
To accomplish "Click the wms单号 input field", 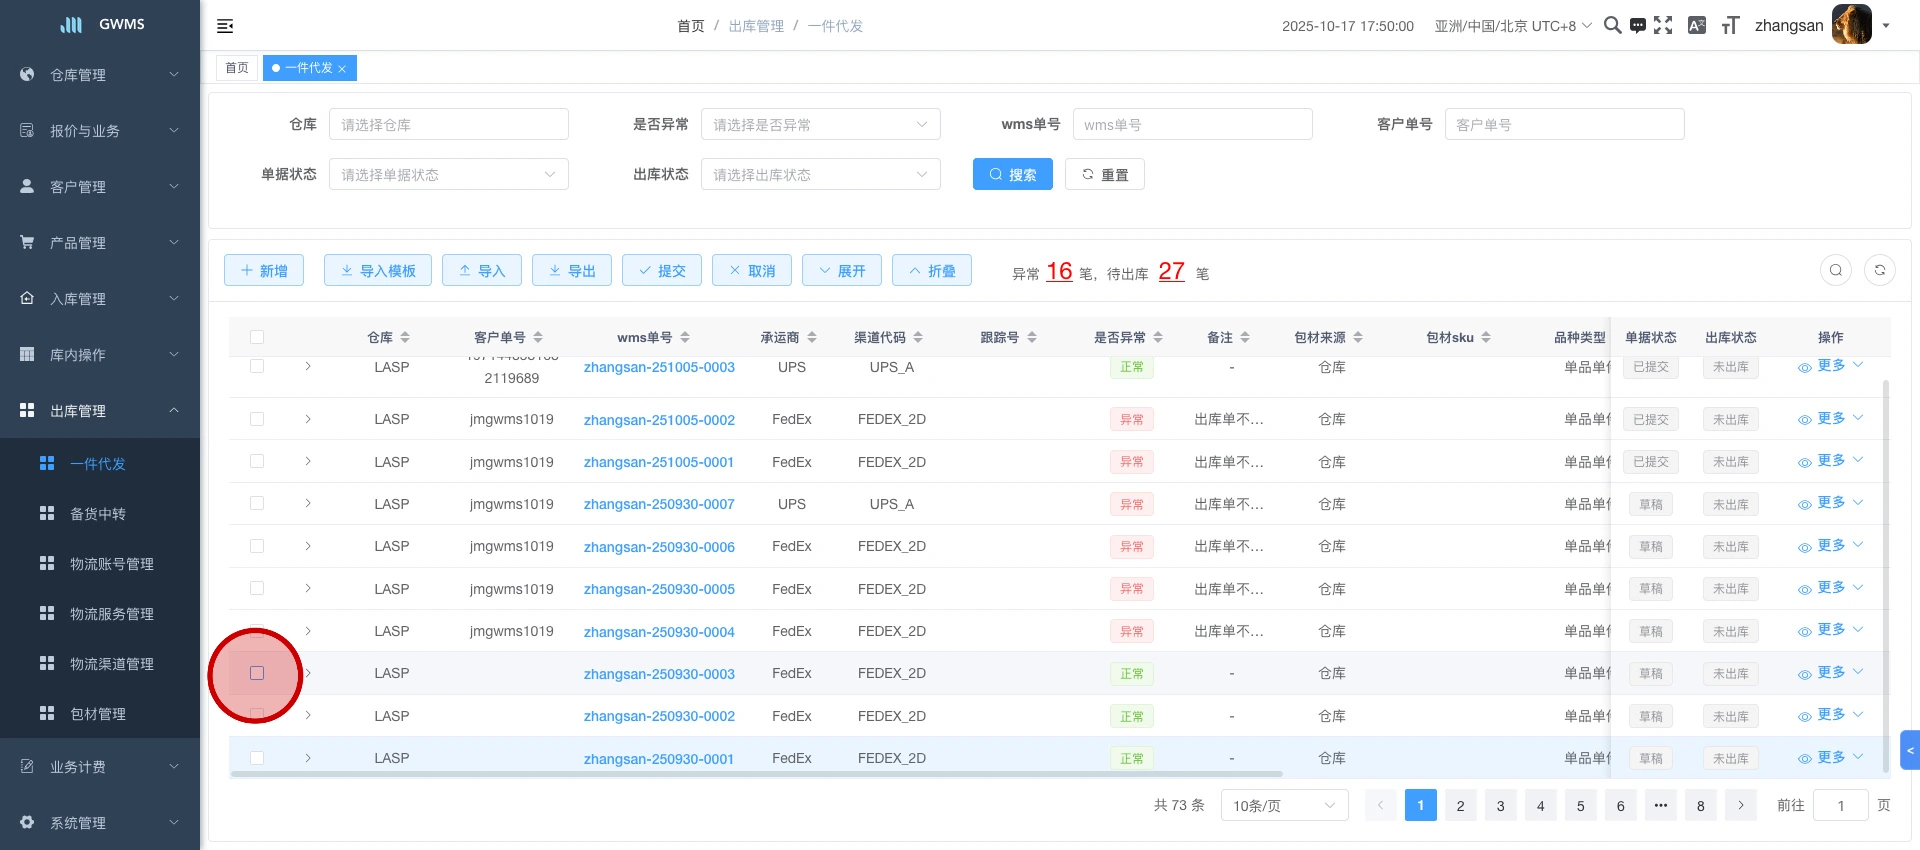I will tap(1192, 124).
